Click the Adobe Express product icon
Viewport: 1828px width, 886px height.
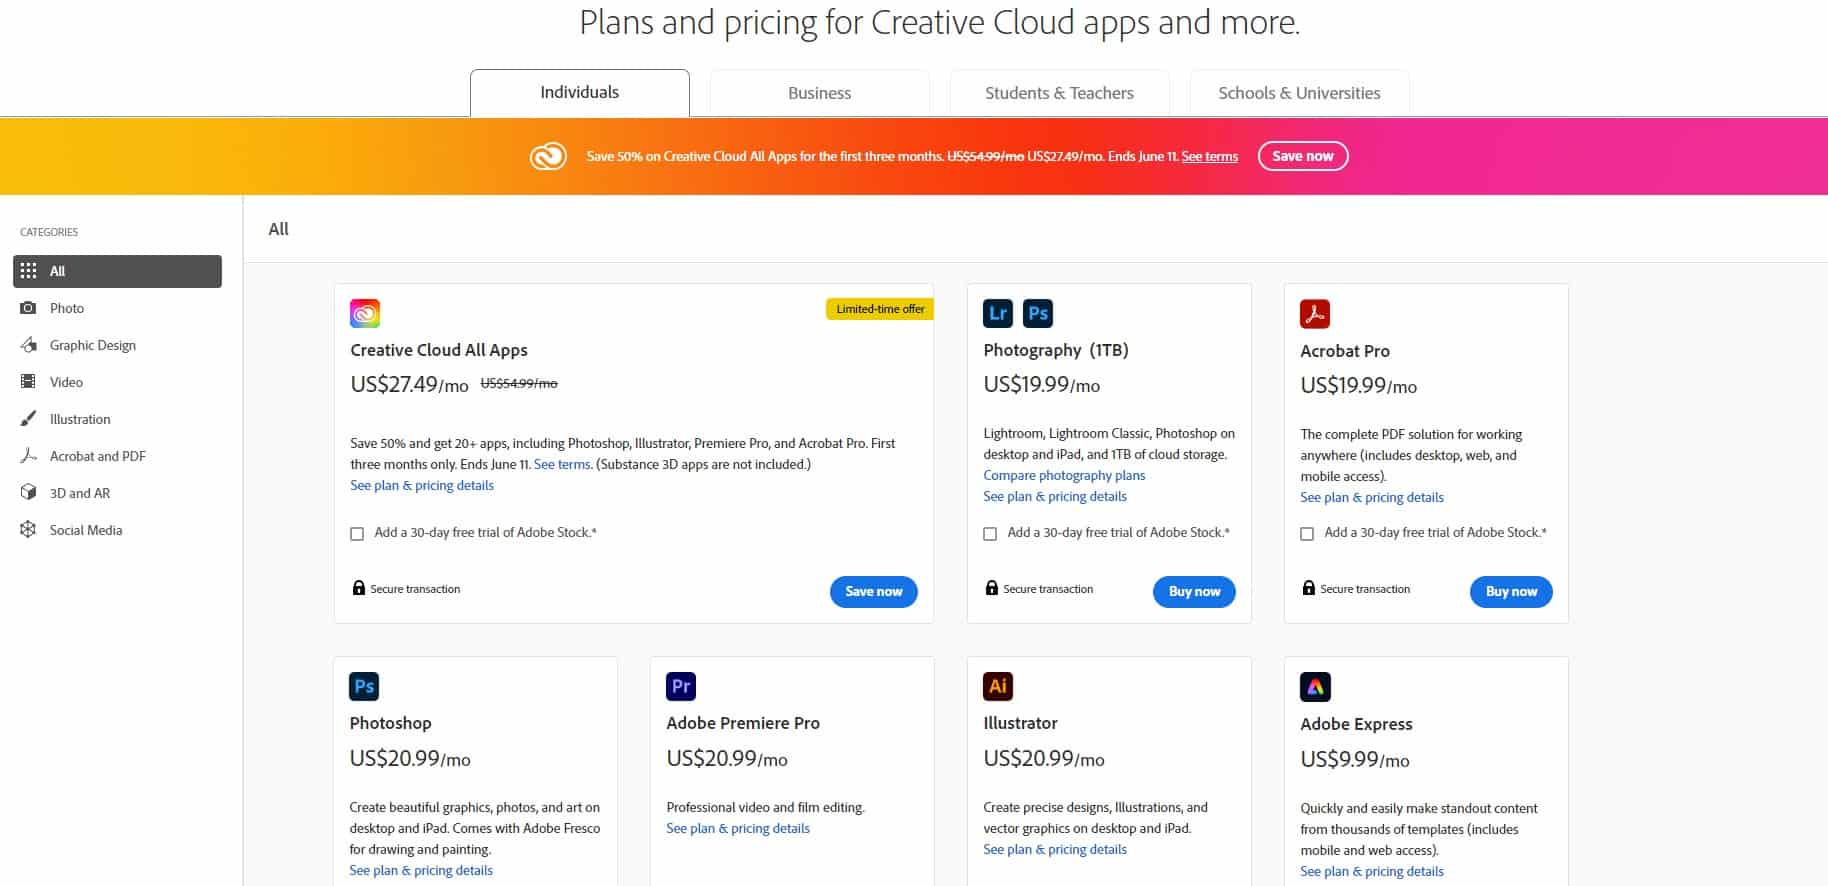[1315, 687]
